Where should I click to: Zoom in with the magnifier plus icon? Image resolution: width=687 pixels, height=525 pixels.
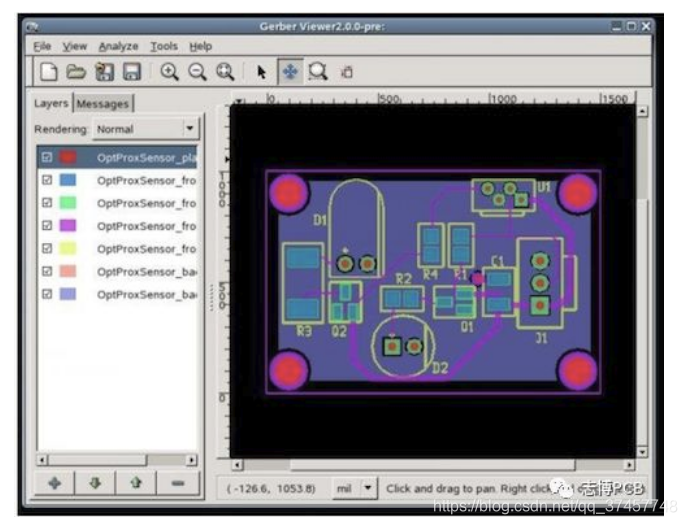(x=169, y=71)
